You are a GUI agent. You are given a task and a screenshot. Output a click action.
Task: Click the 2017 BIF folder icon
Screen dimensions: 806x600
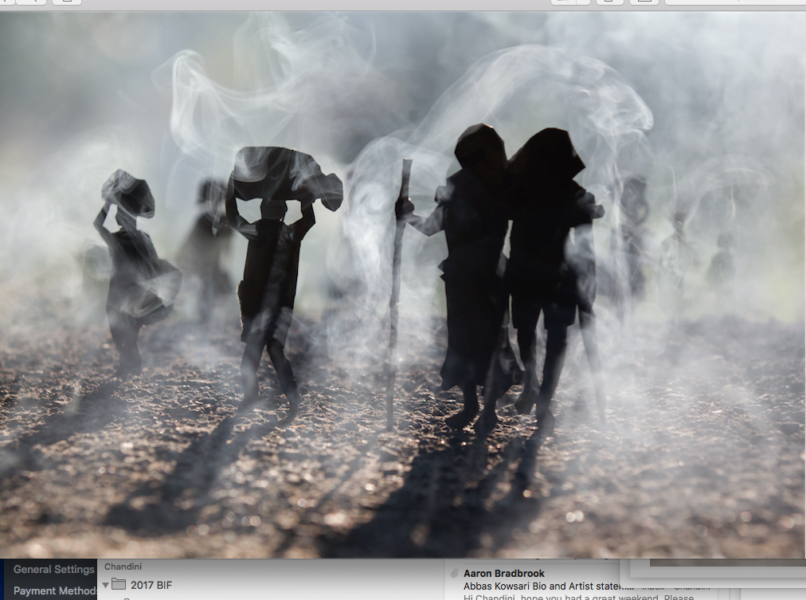118,584
